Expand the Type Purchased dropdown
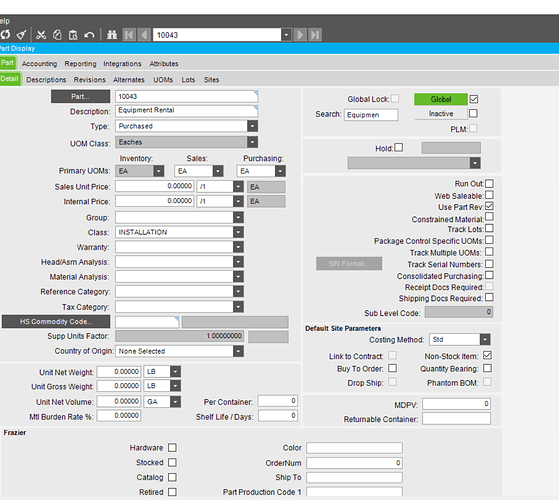 tap(252, 126)
